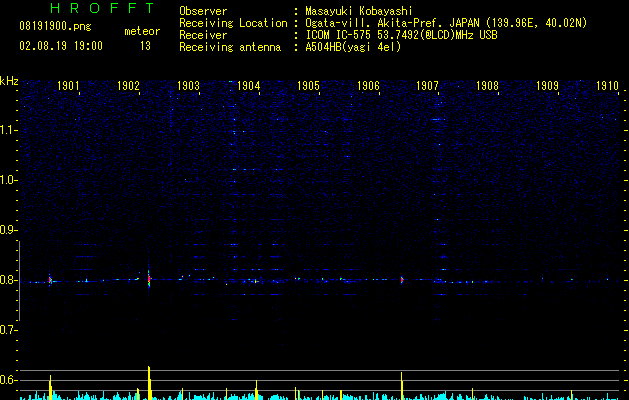Image resolution: width=629 pixels, height=400 pixels.
Task: Click observer name Masayuki Kobayashi
Action: coord(359,11)
